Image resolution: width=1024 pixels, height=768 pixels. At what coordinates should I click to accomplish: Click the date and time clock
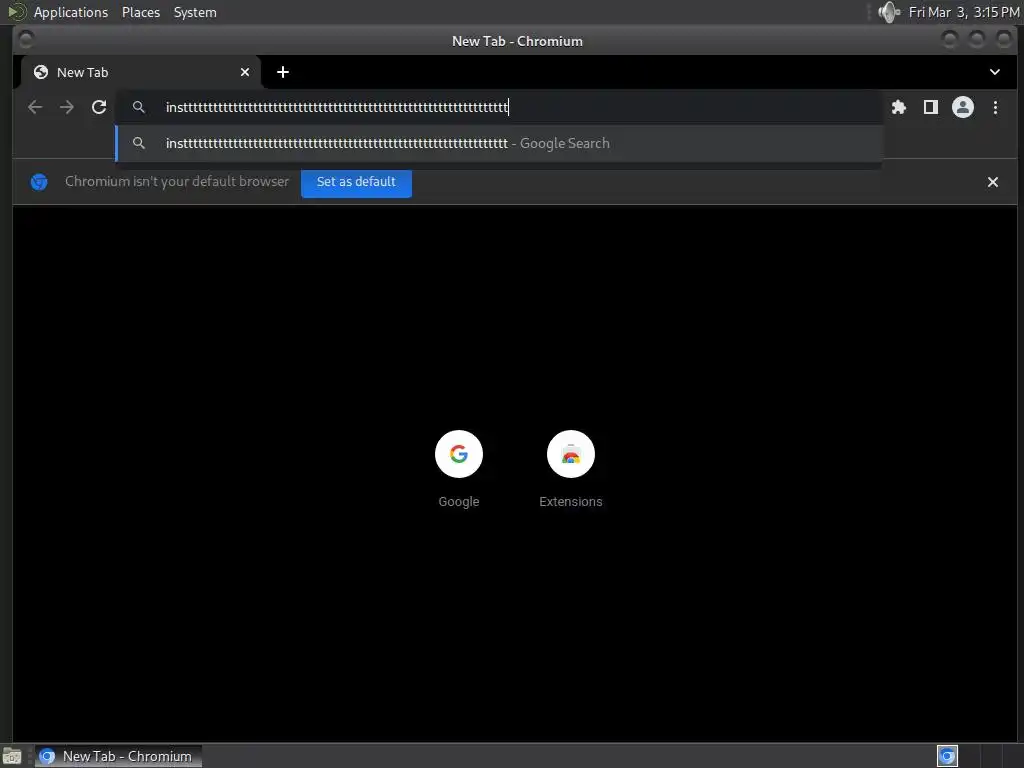964,12
